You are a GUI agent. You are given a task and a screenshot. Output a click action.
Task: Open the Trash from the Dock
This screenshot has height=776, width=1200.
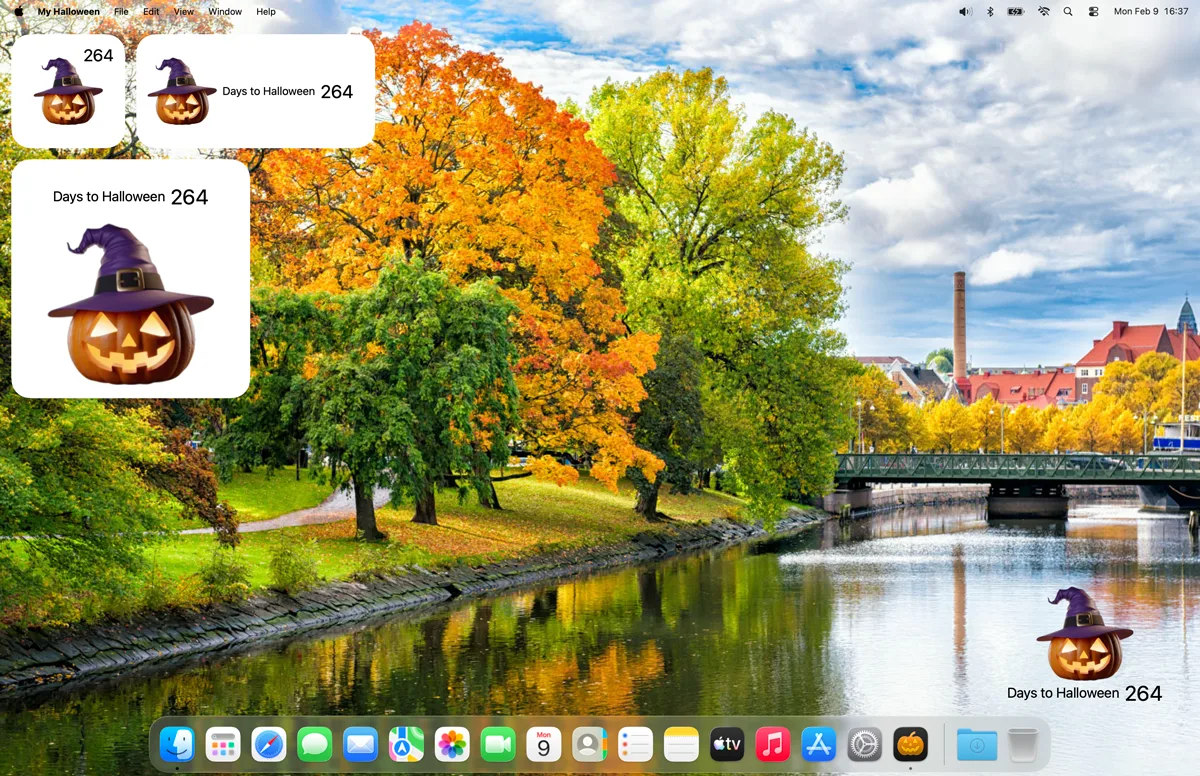(x=1021, y=744)
